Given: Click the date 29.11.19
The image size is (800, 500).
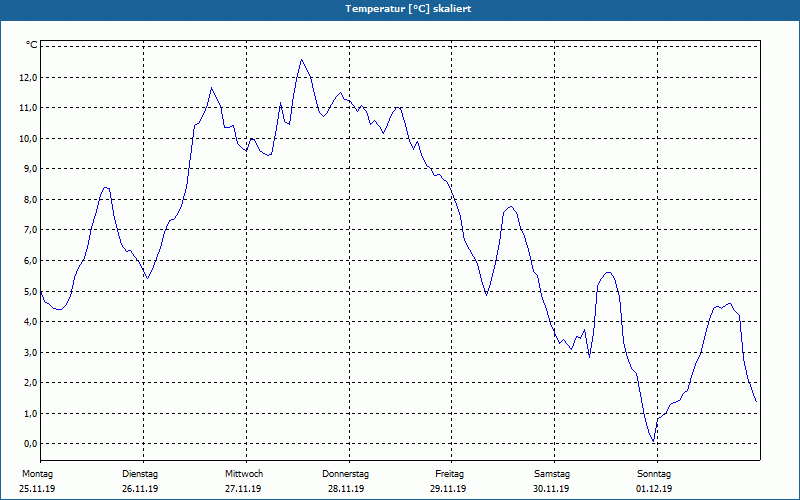Looking at the screenshot, I should click(448, 489).
